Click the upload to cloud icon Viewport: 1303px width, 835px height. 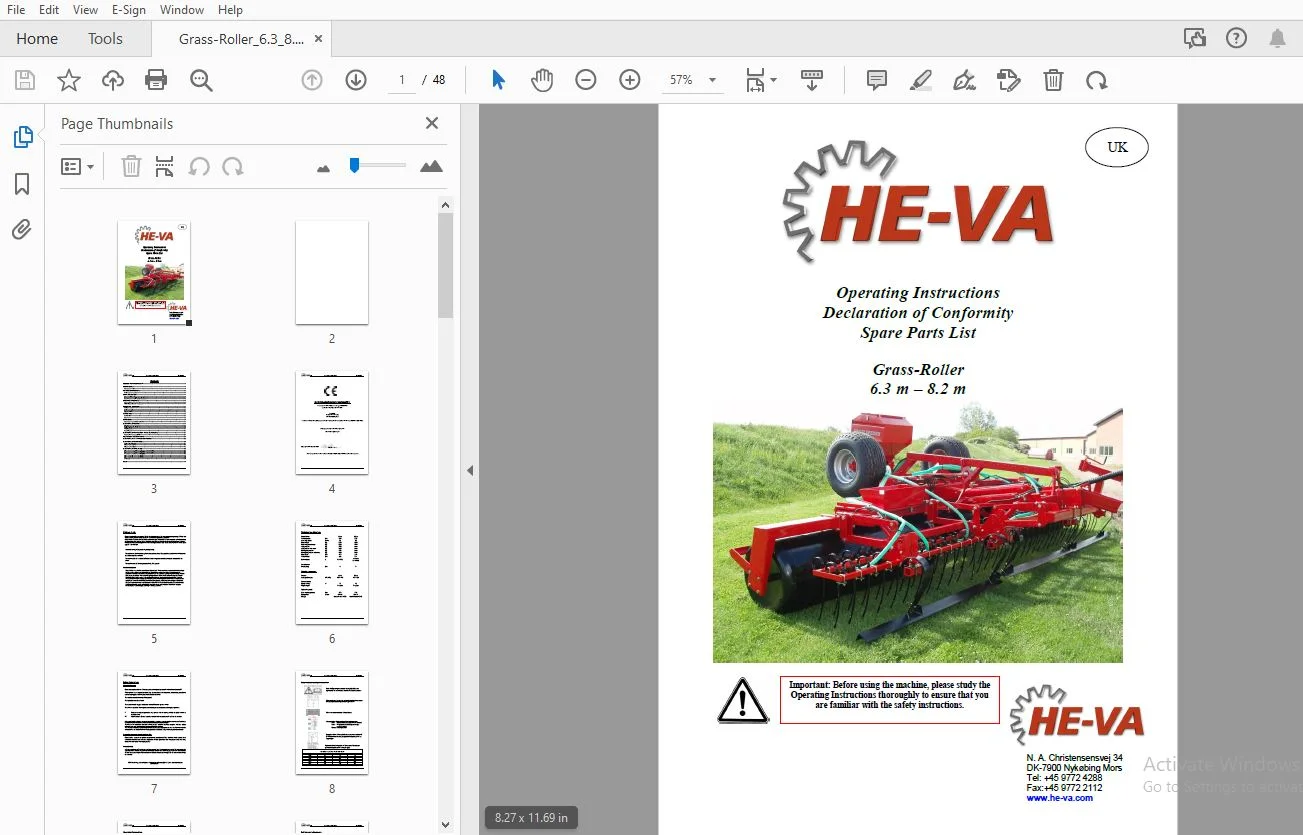coord(113,80)
